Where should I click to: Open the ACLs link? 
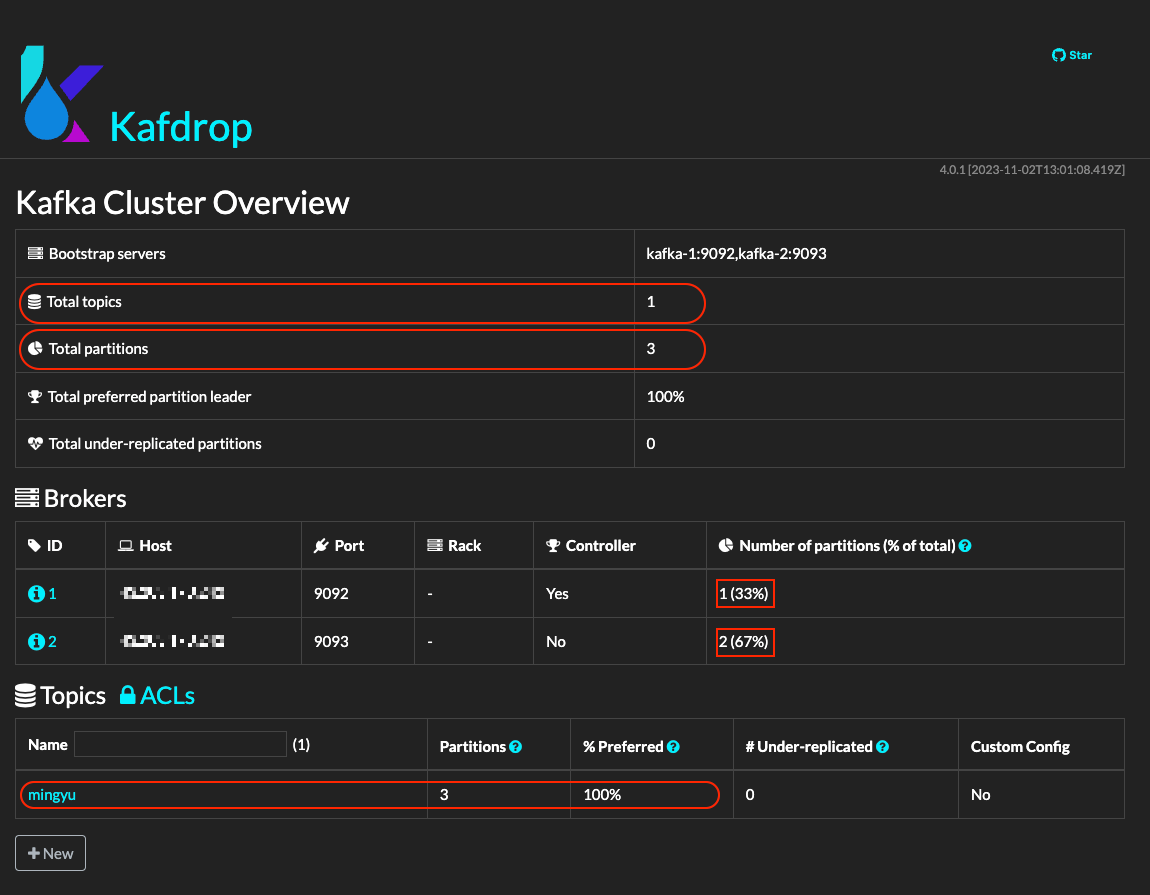coord(167,695)
